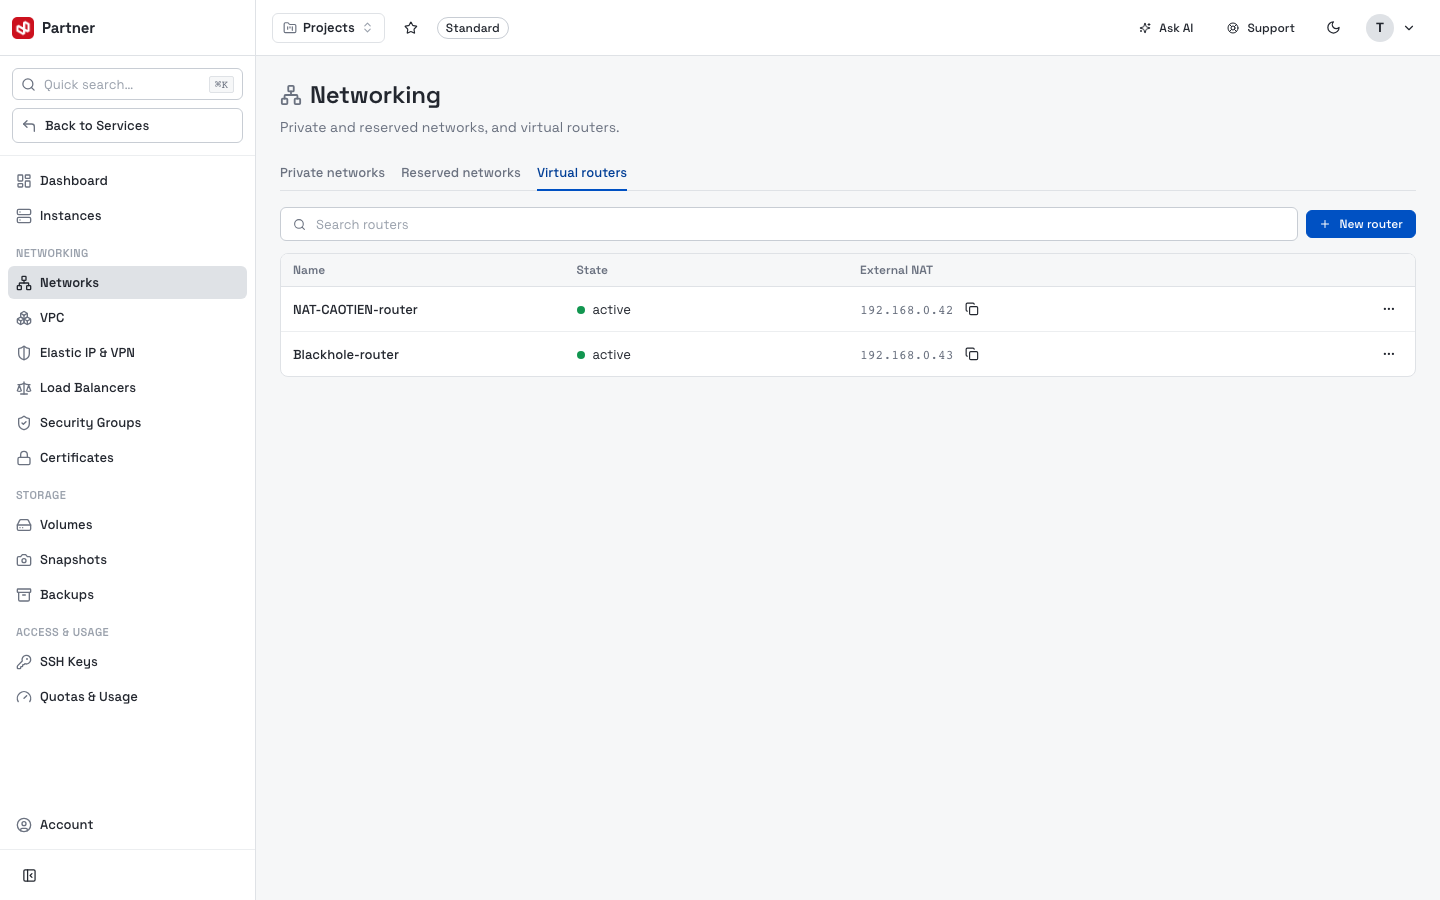1440x900 pixels.
Task: Open Backups page
Action: (x=127, y=595)
